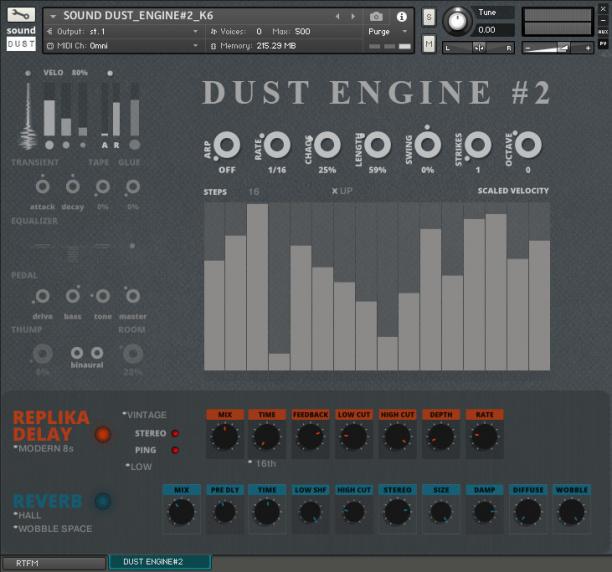Image resolution: width=612 pixels, height=572 pixels.
Task: Click the delay MIX knob
Action: (225, 437)
